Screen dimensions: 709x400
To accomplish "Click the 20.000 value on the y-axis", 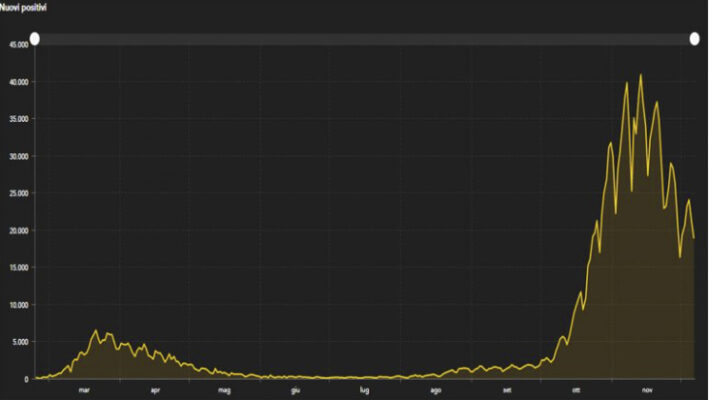I will pyautogui.click(x=18, y=231).
